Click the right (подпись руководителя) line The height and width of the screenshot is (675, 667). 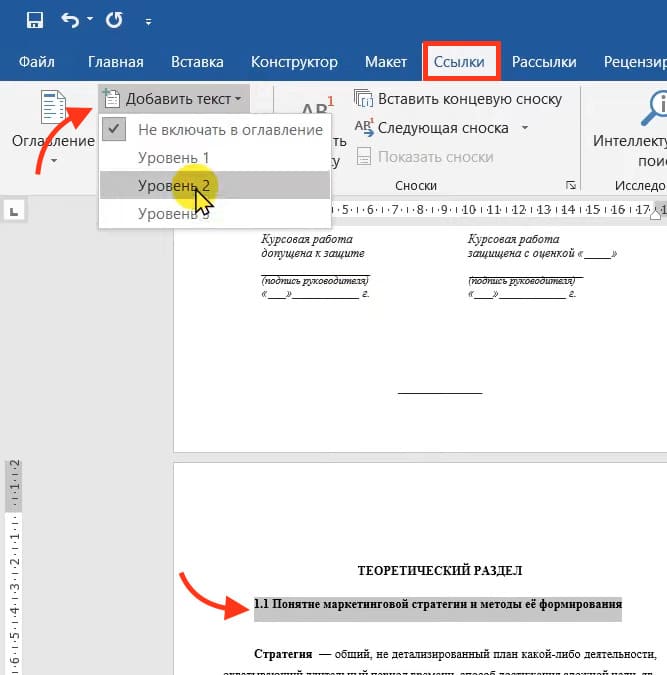tap(522, 281)
